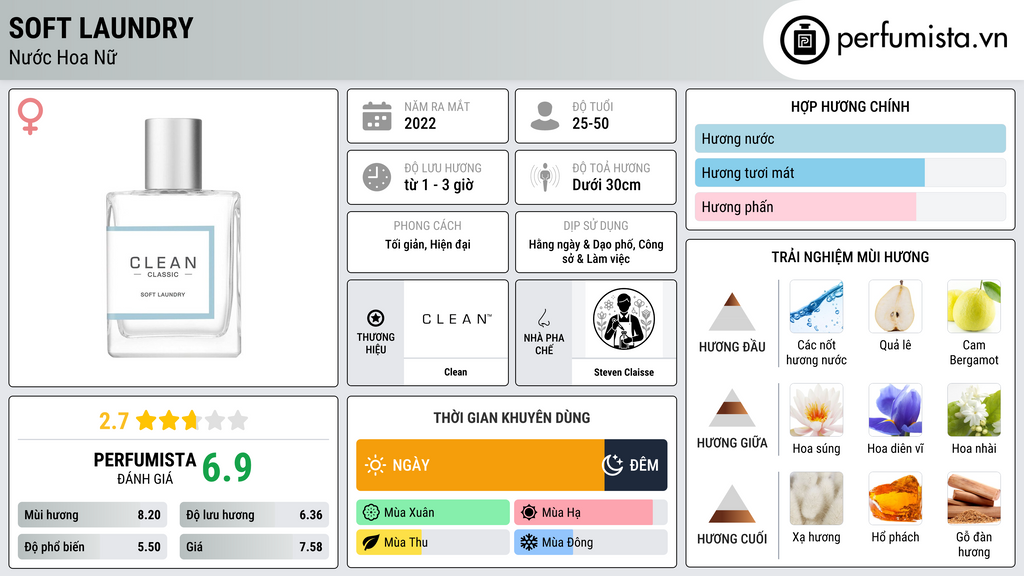Click the moon icon in the Đêm bar

(x=612, y=465)
